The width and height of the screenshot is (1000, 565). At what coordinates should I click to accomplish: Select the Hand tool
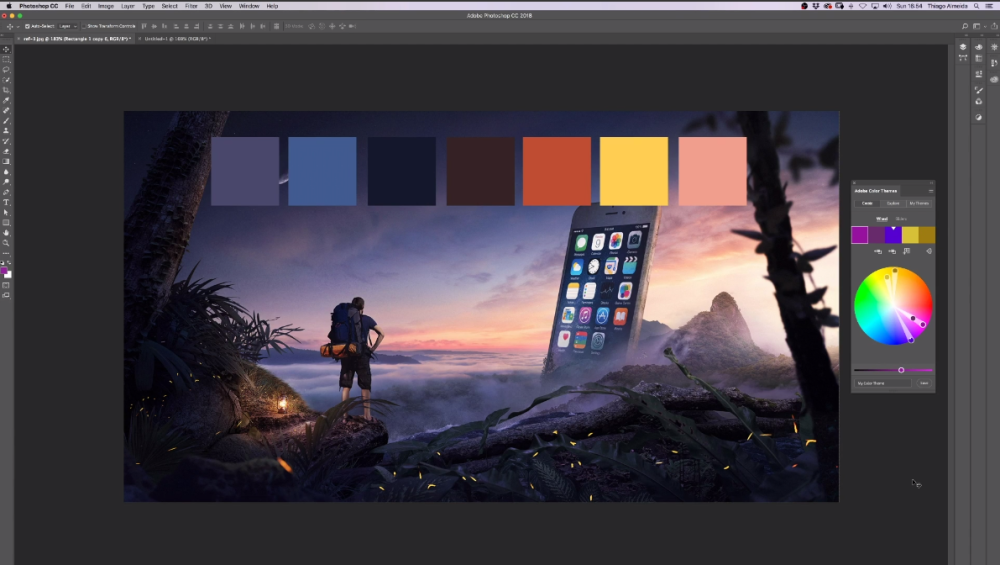pyautogui.click(x=6, y=233)
